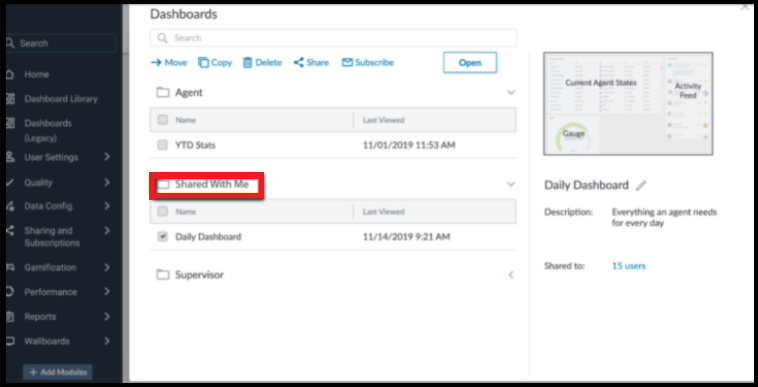The image size is (758, 387).
Task: Click the Dashboards (Legacy) sidebar icon
Action: point(10,123)
